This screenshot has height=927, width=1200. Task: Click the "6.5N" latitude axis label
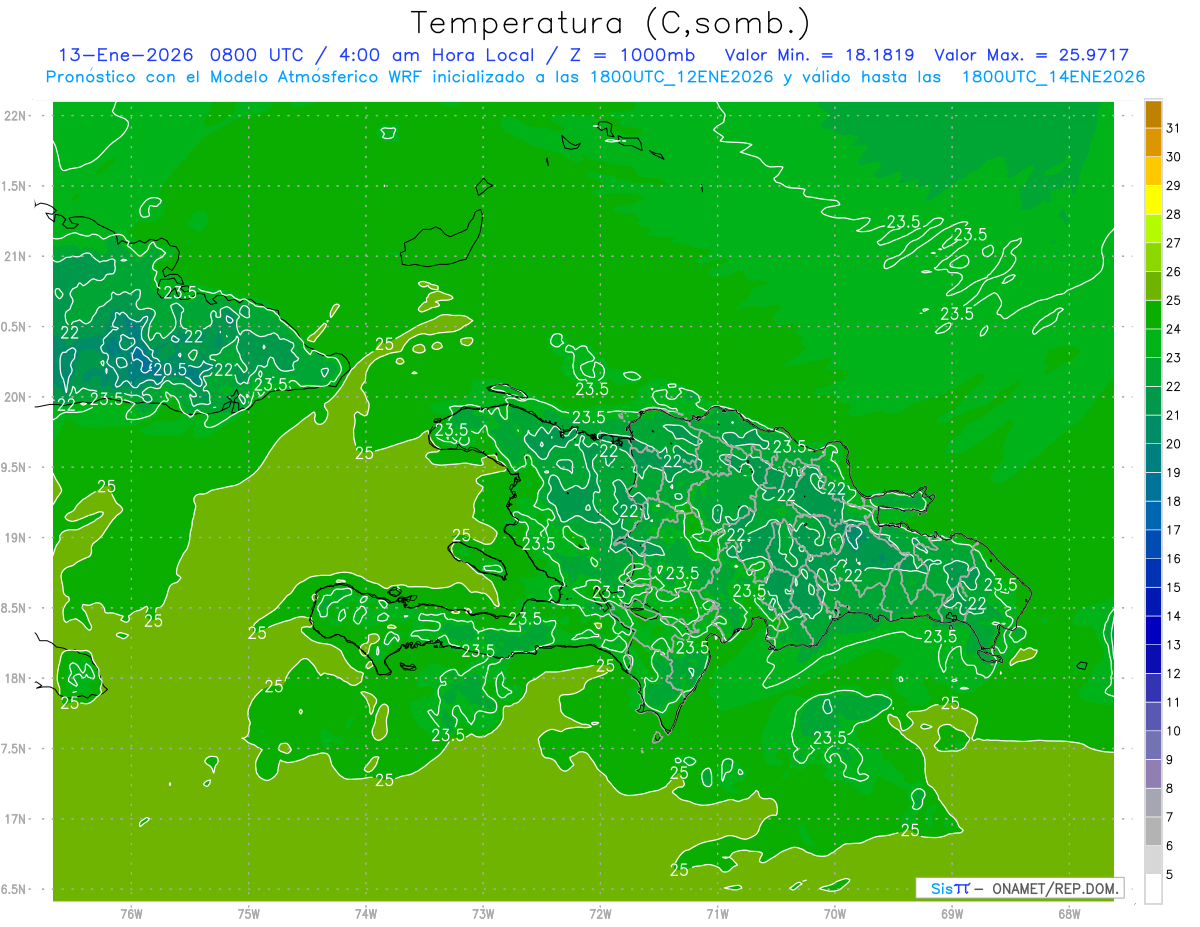coord(15,890)
